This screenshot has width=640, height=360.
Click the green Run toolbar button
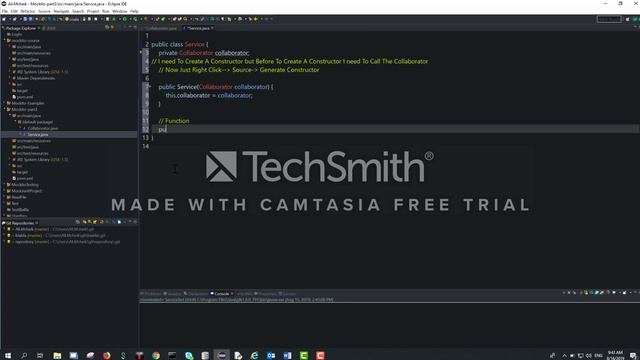tap(125, 19)
